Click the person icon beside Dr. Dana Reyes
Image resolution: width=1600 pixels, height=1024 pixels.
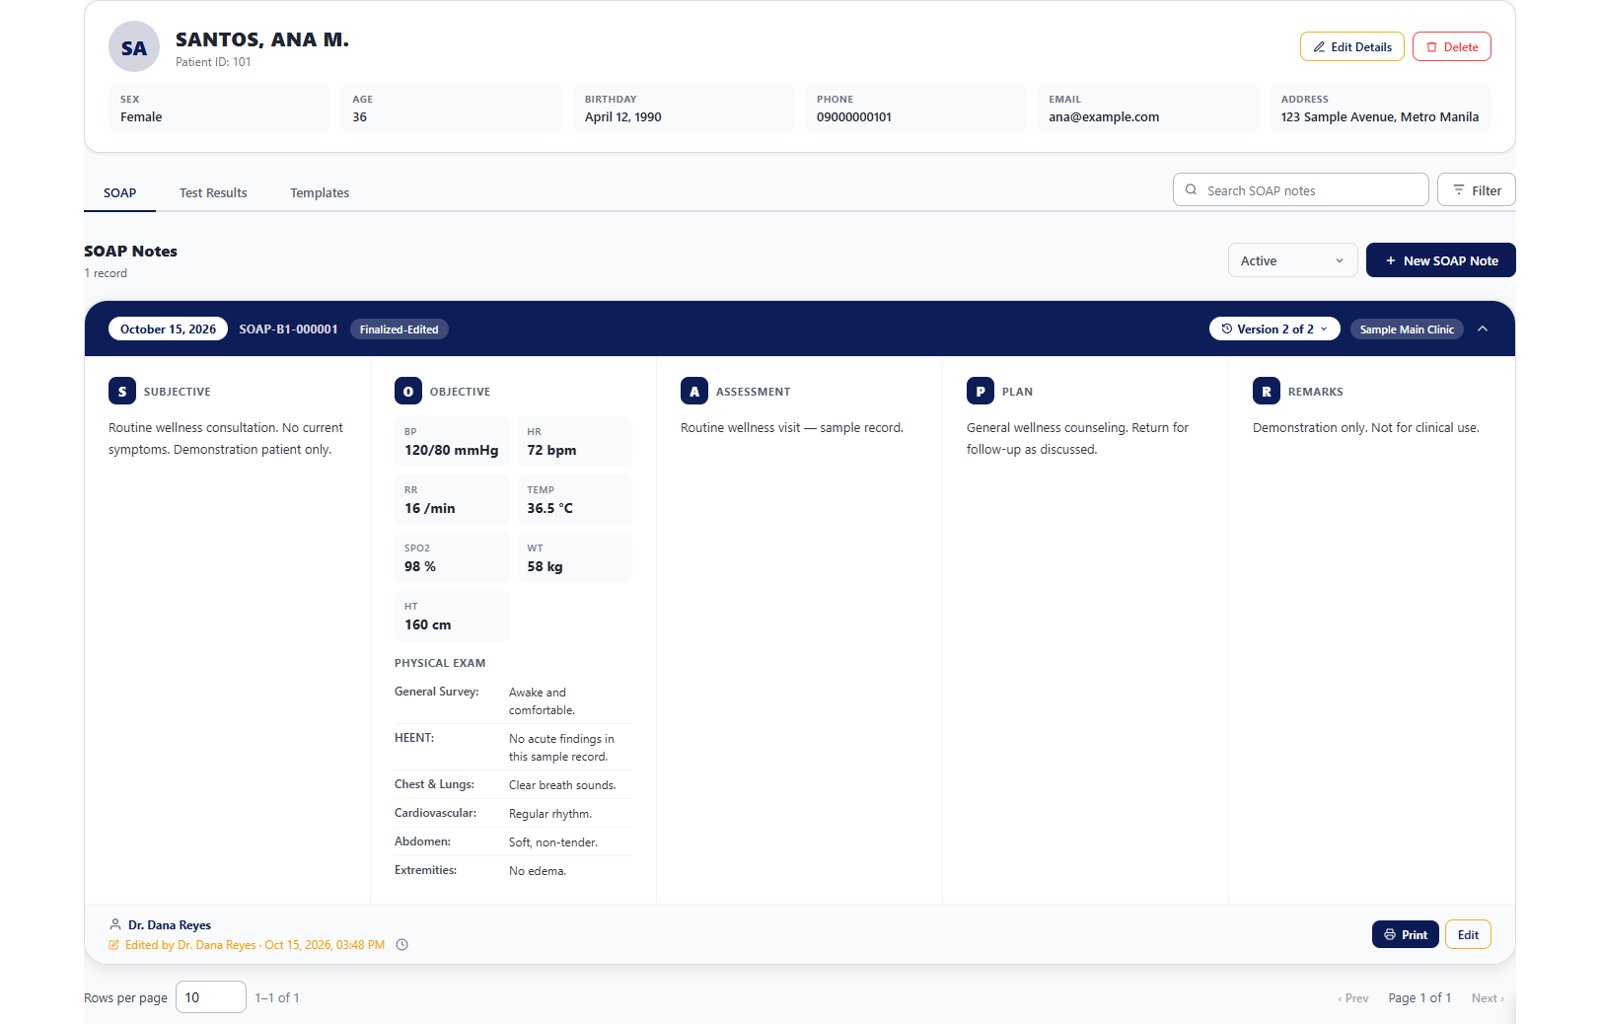click(115, 925)
